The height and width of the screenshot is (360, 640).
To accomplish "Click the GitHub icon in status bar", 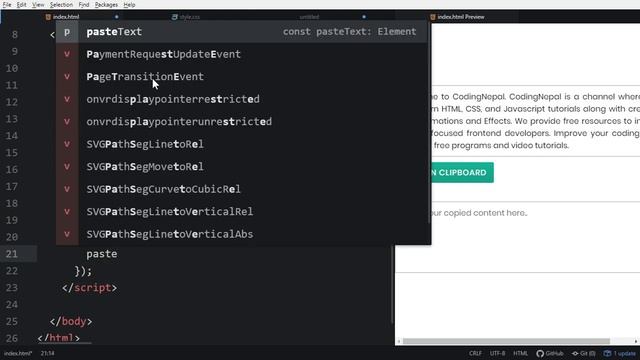I will pos(540,353).
